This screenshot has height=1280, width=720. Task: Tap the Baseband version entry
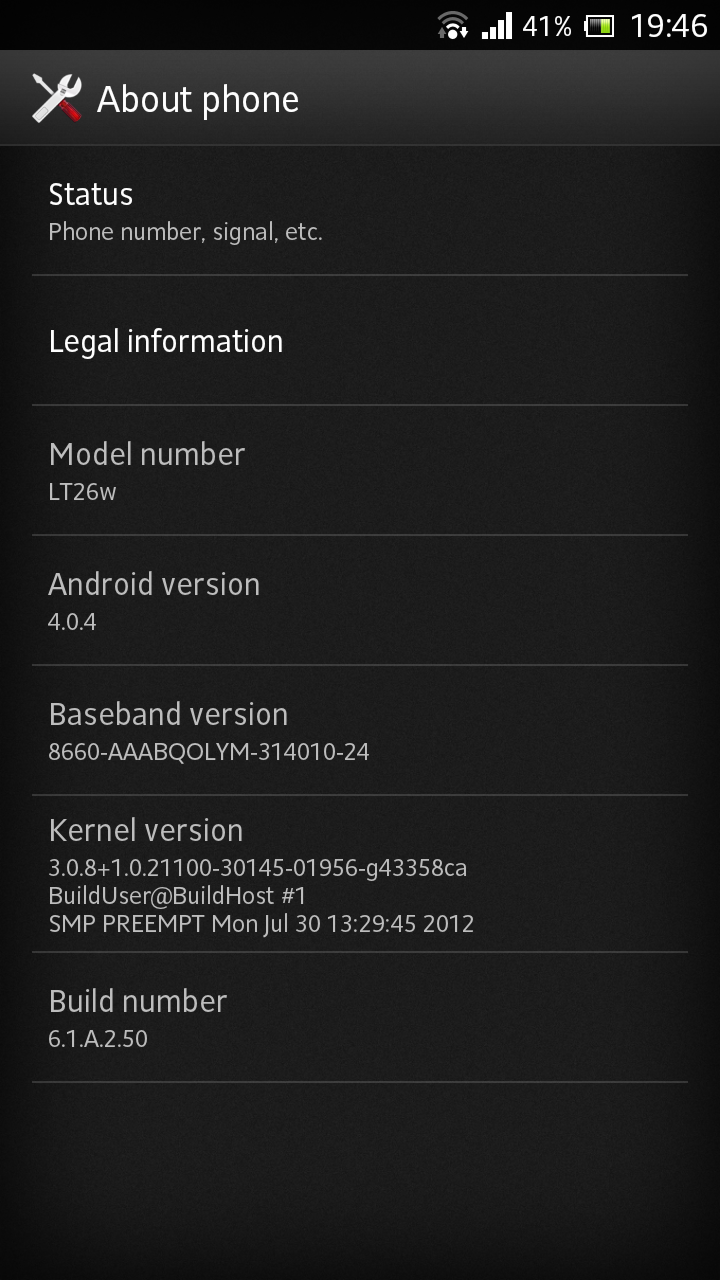(x=360, y=731)
